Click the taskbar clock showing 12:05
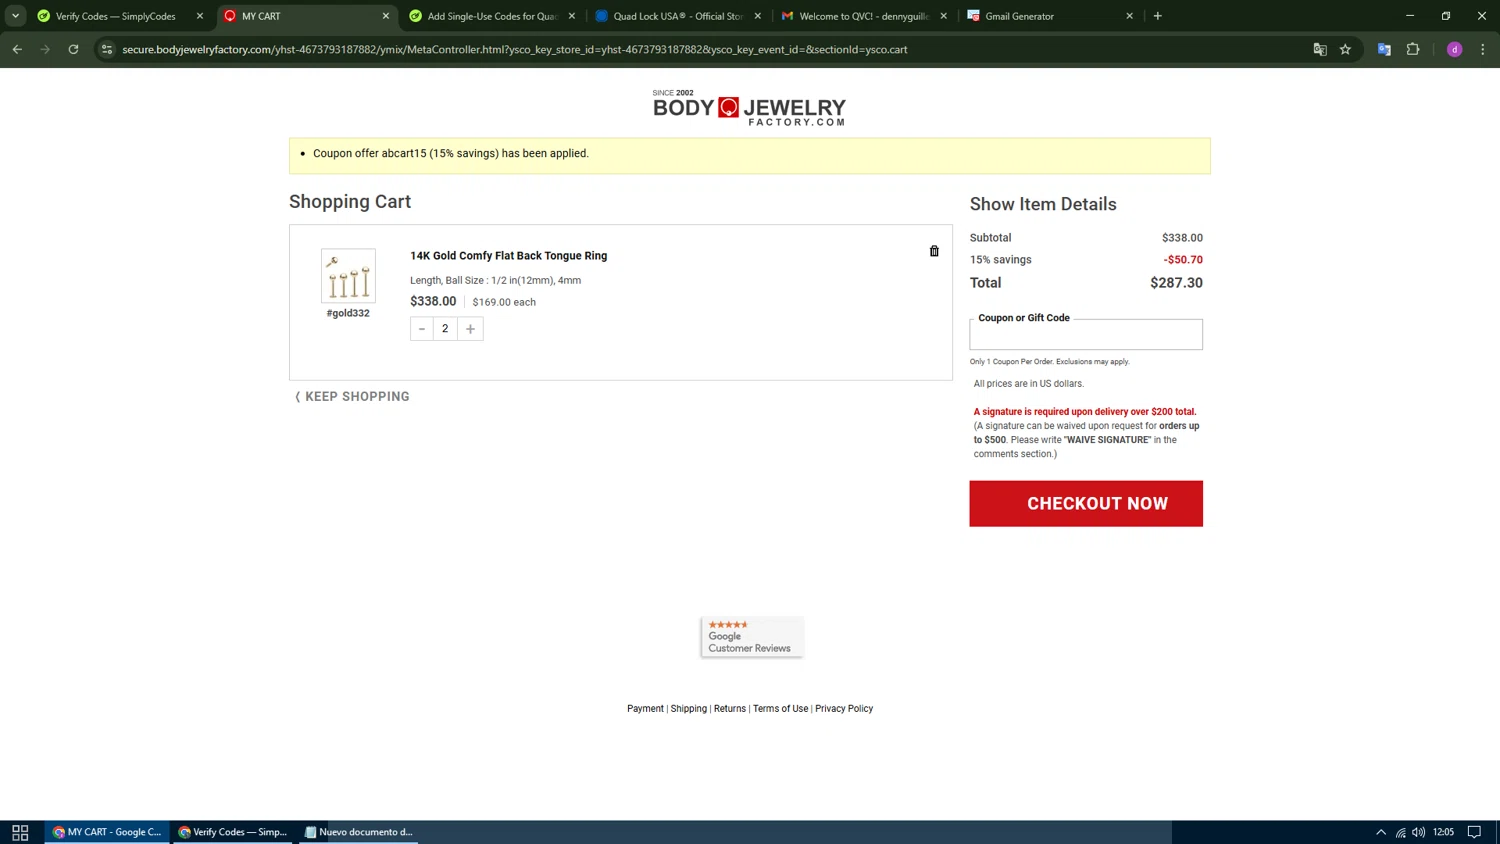Screen dimensions: 1500x844 click(x=1444, y=832)
